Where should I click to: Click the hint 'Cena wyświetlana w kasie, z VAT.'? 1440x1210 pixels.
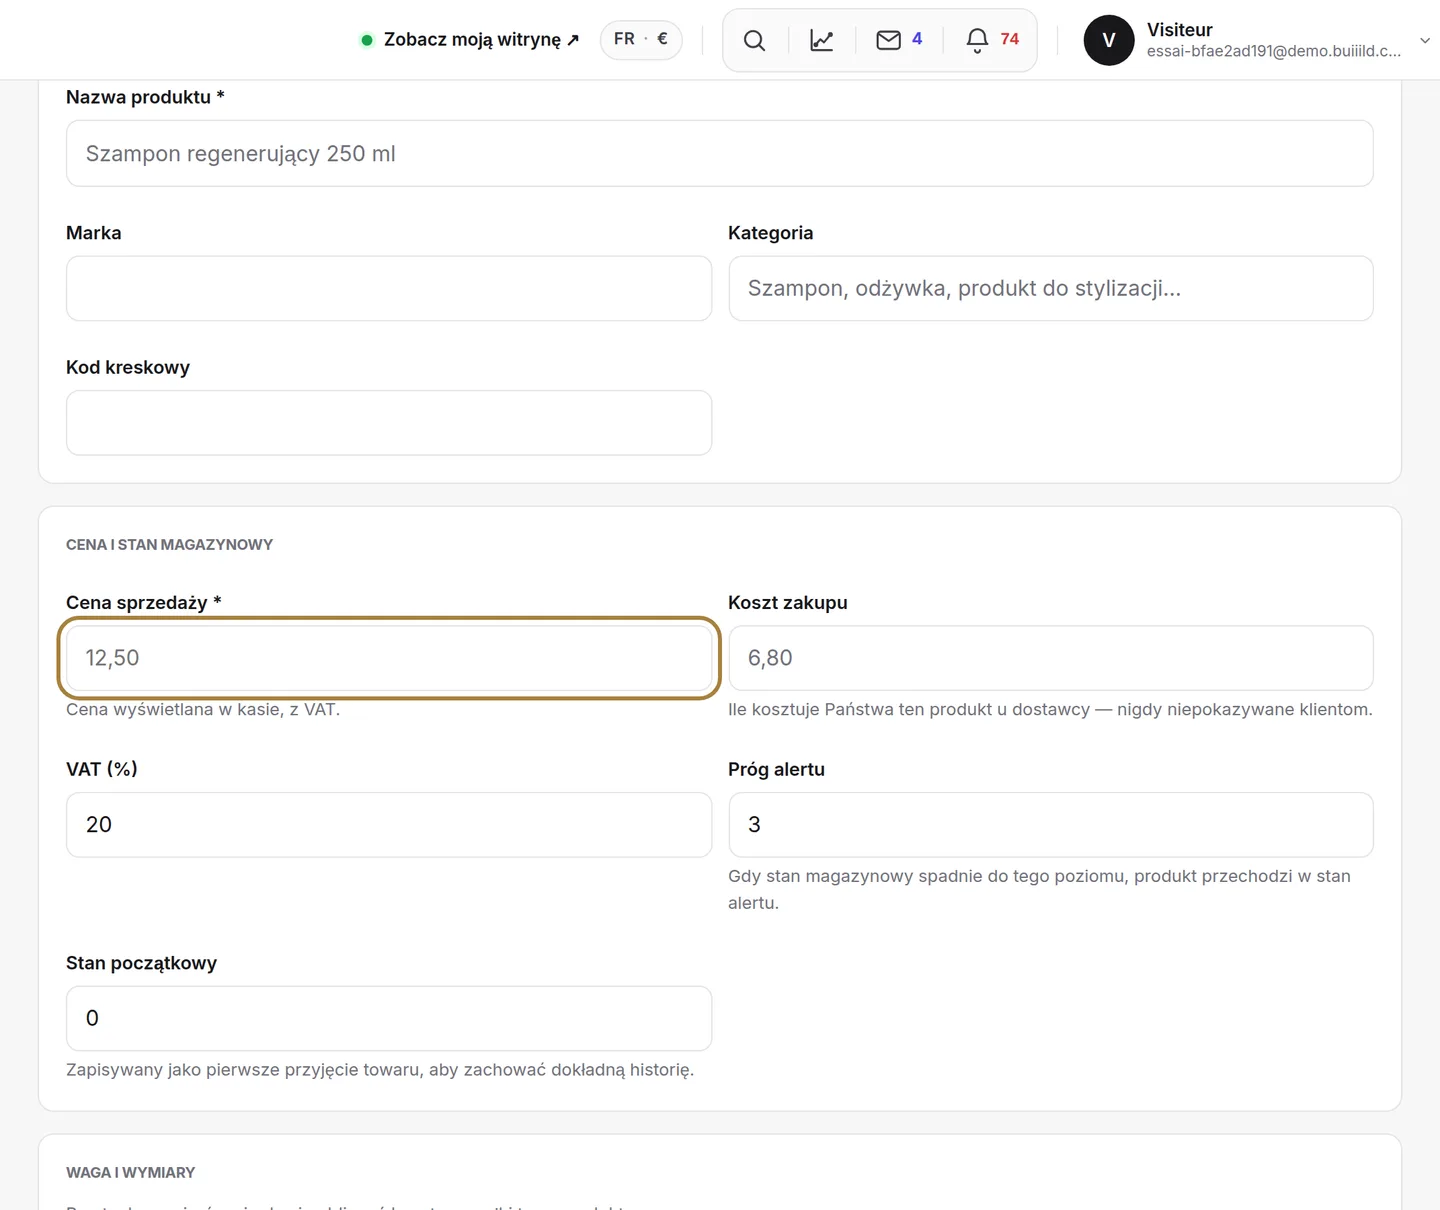click(x=203, y=709)
